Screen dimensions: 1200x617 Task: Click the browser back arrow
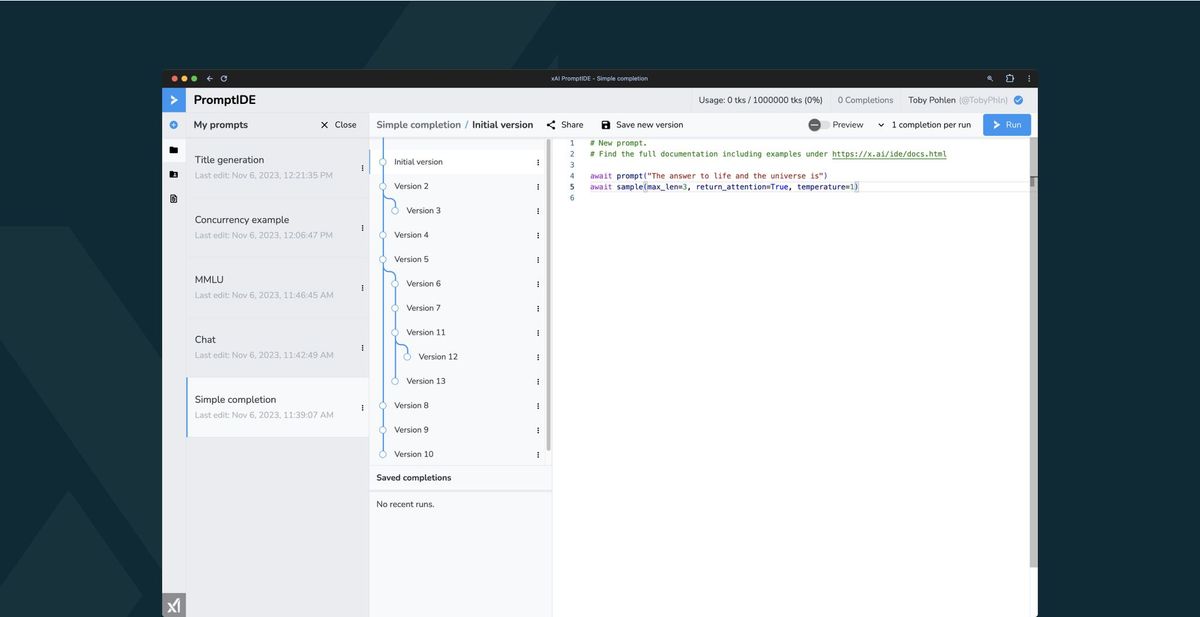tap(209, 78)
